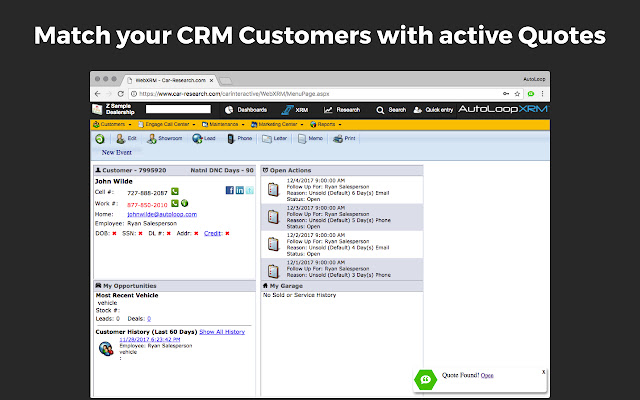
Task: Click the browser back arrow
Action: [98, 94]
